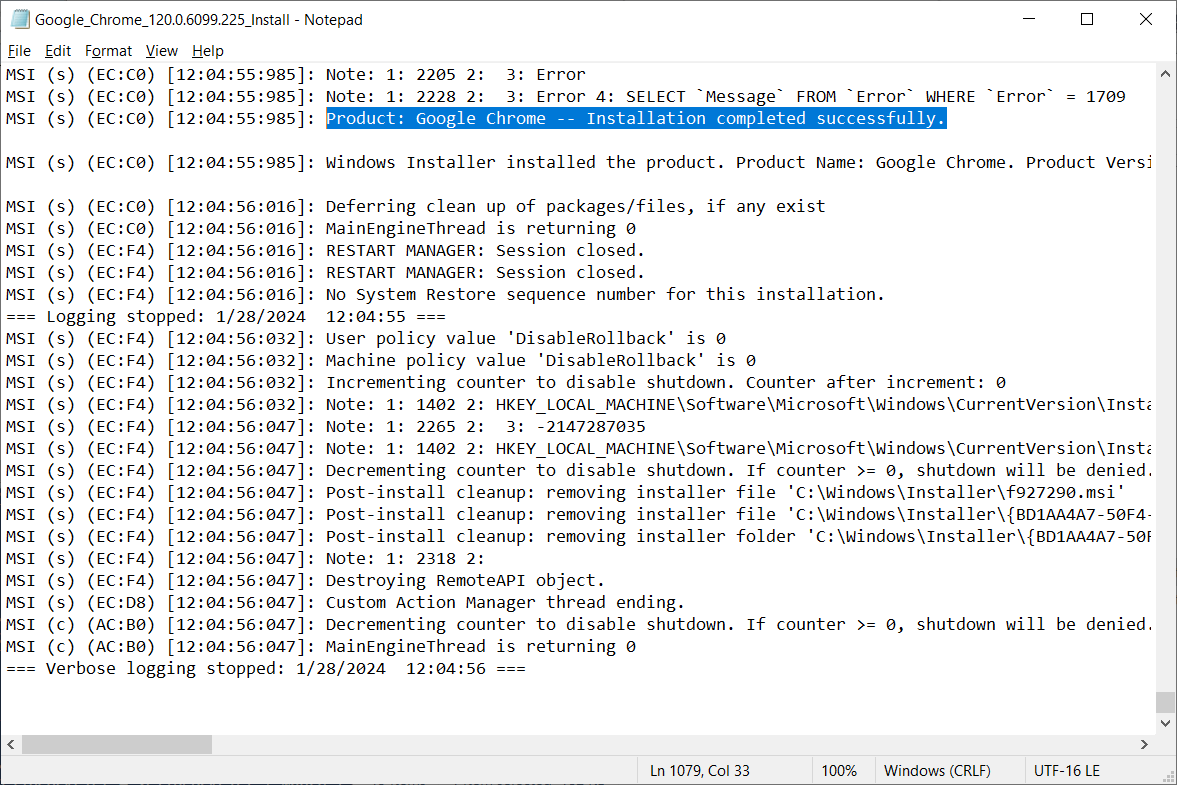Click the 'SELECT Message FROM Error' line
Image resolution: width=1177 pixels, height=785 pixels.
click(x=565, y=97)
